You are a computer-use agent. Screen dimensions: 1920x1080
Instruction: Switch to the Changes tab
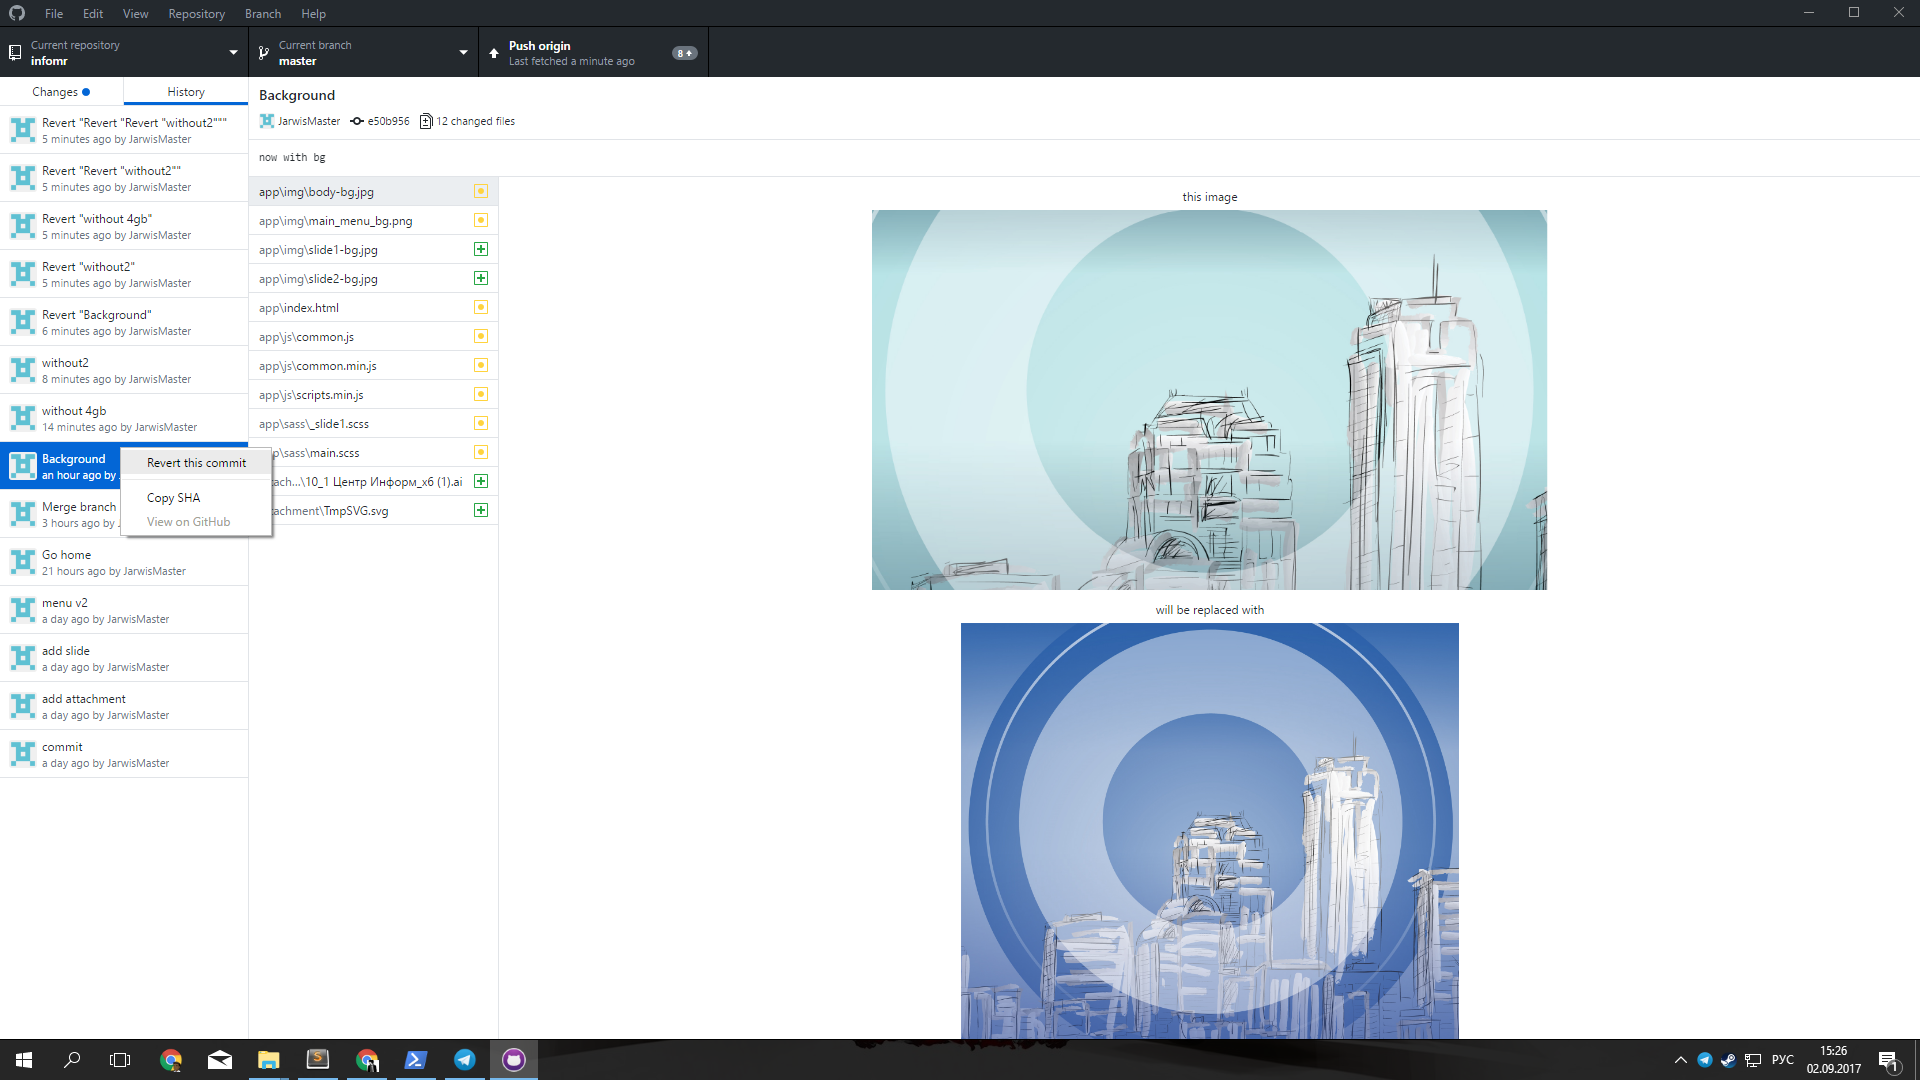[61, 92]
